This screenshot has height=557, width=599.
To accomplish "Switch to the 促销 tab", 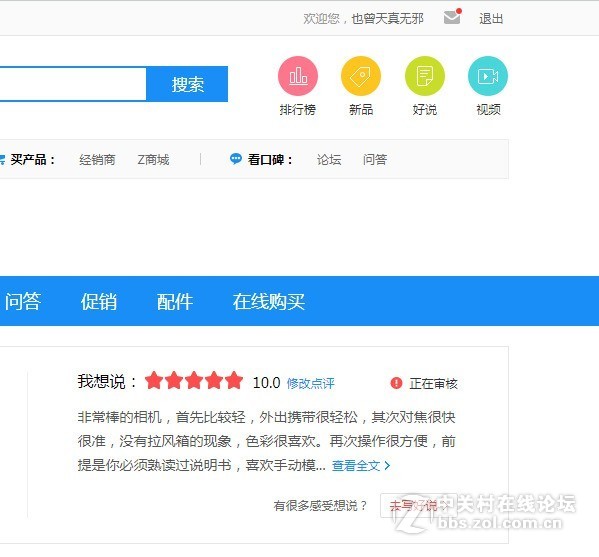I will [99, 301].
